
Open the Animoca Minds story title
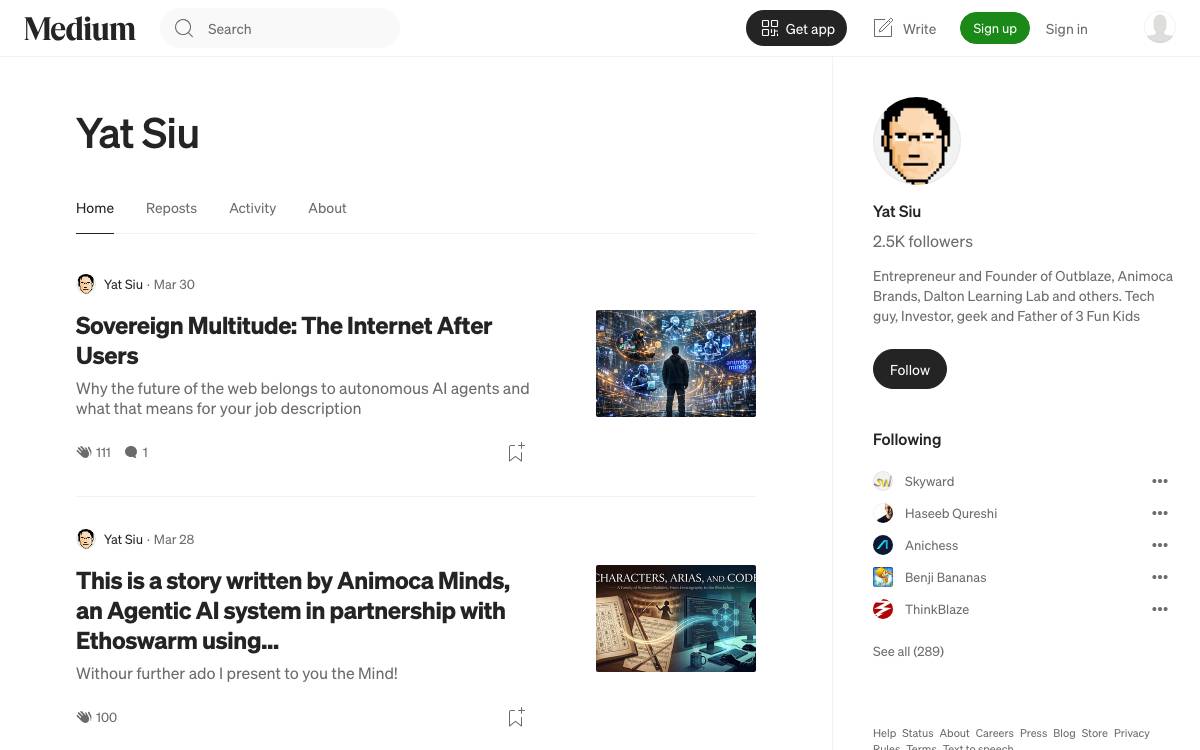293,610
